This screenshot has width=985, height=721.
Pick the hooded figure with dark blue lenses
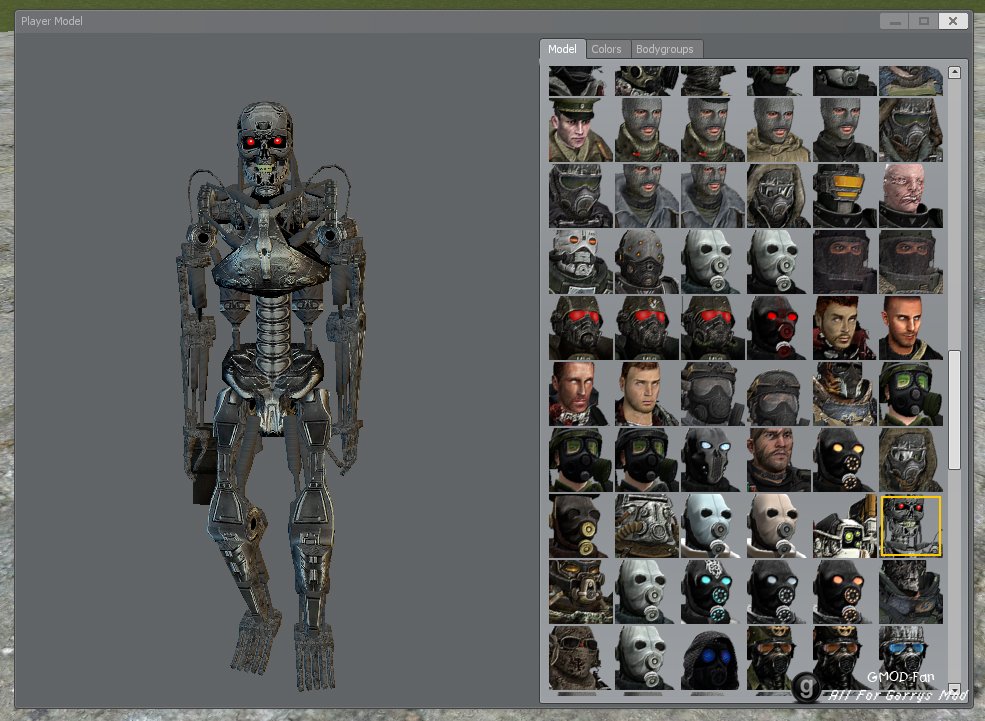pyautogui.click(x=711, y=658)
